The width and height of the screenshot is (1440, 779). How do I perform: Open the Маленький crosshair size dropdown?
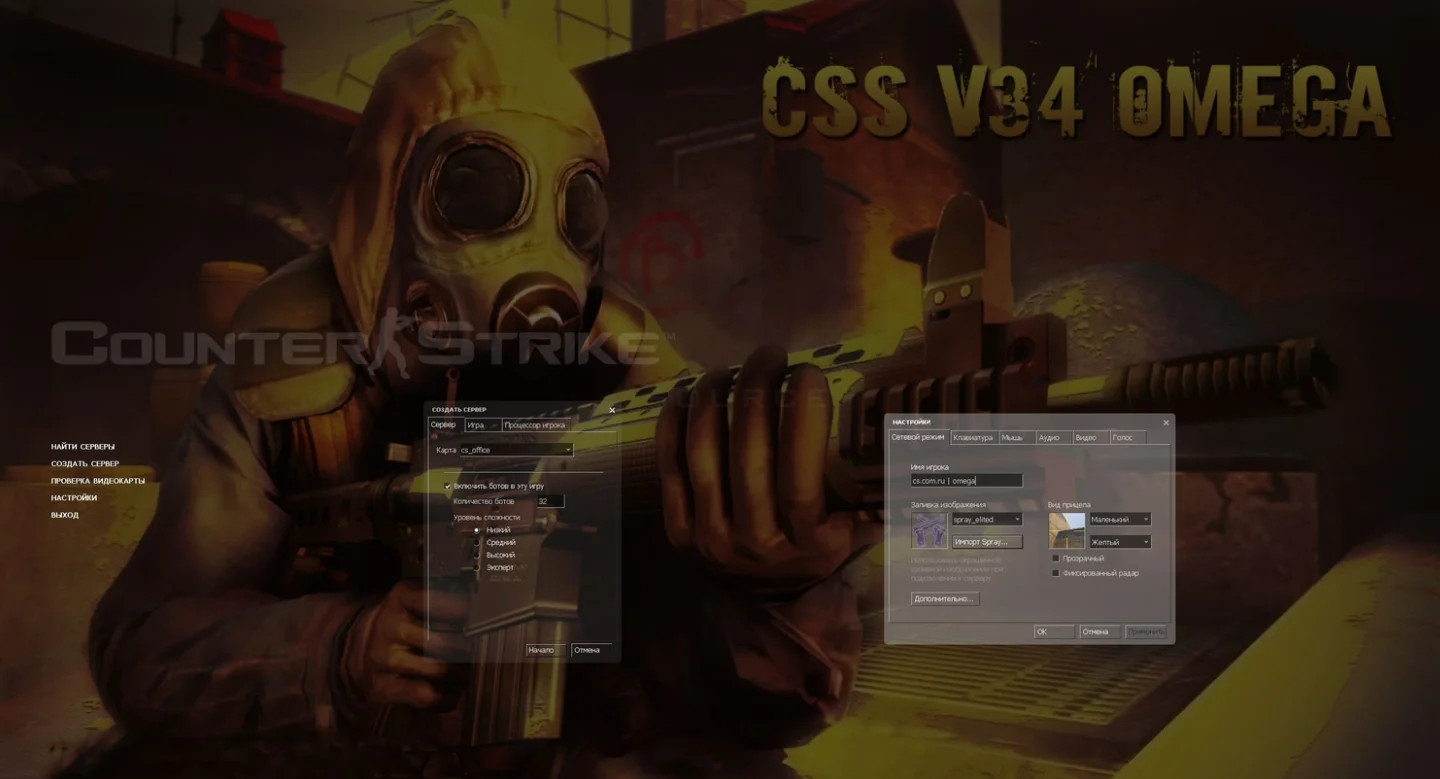coord(1119,520)
